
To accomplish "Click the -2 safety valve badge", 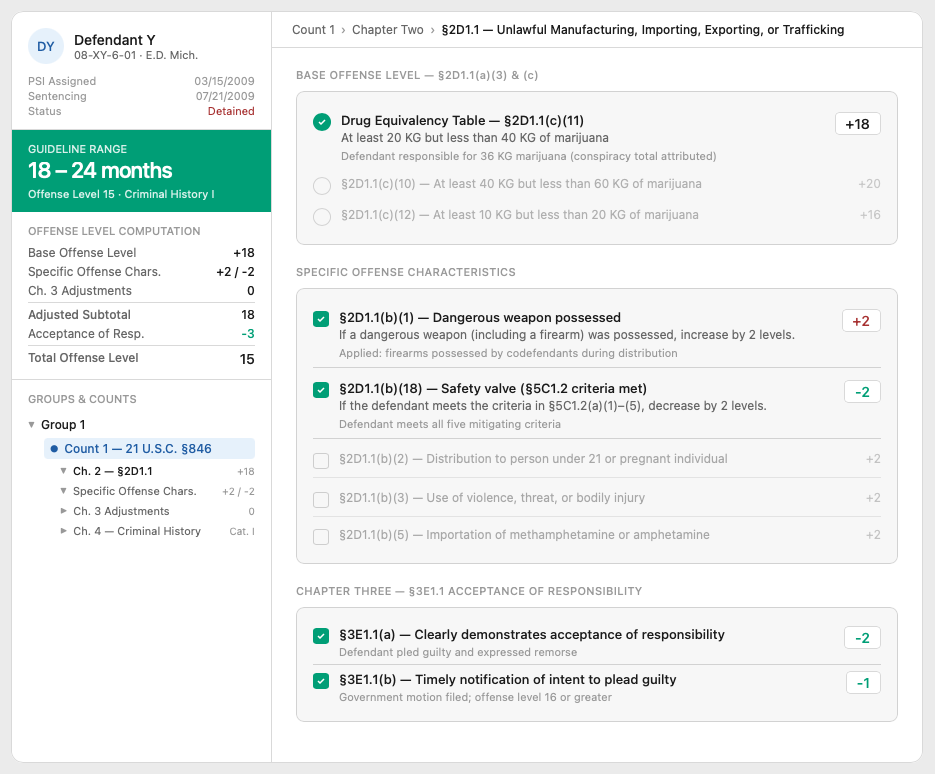I will [862, 392].
